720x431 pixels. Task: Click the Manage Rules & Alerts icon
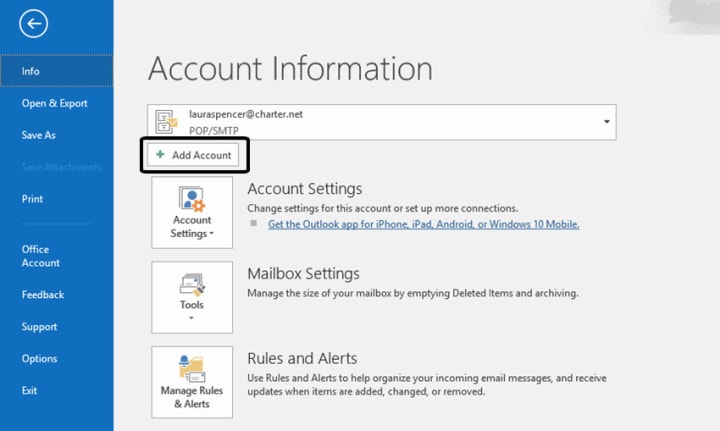coord(191,369)
